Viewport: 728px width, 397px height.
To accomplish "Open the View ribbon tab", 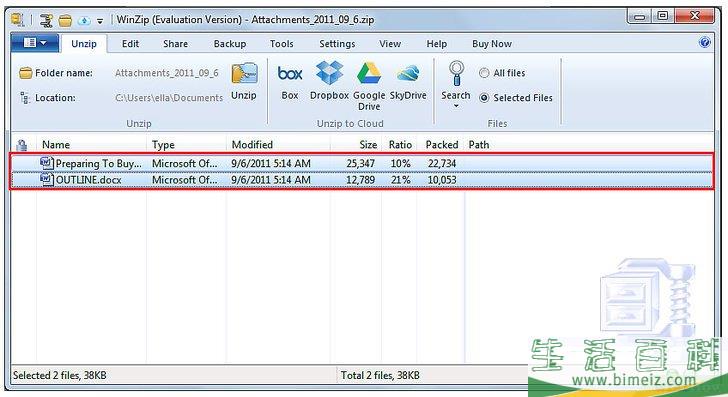I will 390,44.
